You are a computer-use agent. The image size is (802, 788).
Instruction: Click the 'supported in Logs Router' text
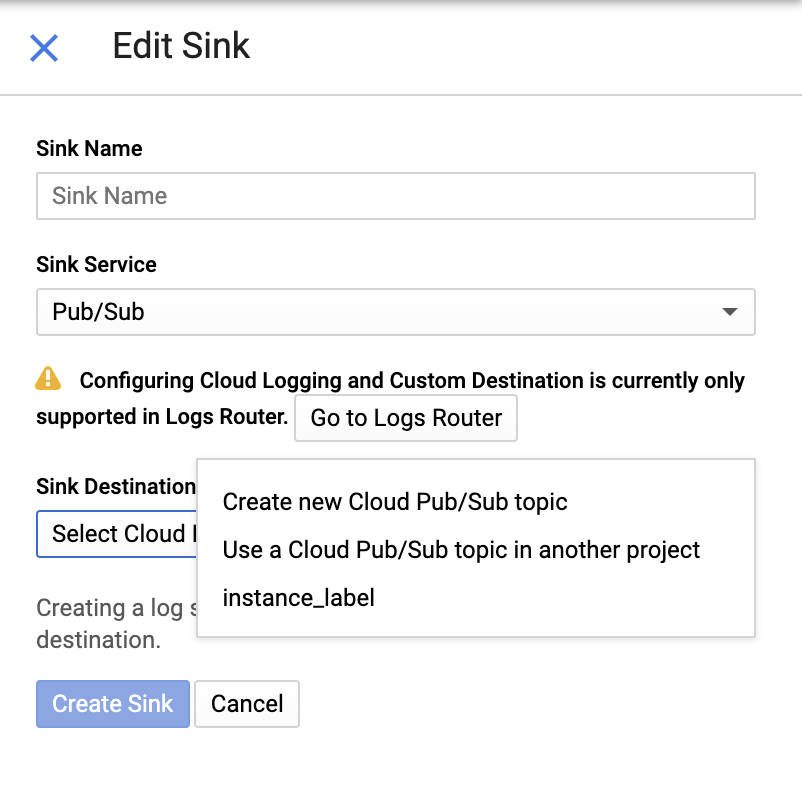click(x=162, y=417)
